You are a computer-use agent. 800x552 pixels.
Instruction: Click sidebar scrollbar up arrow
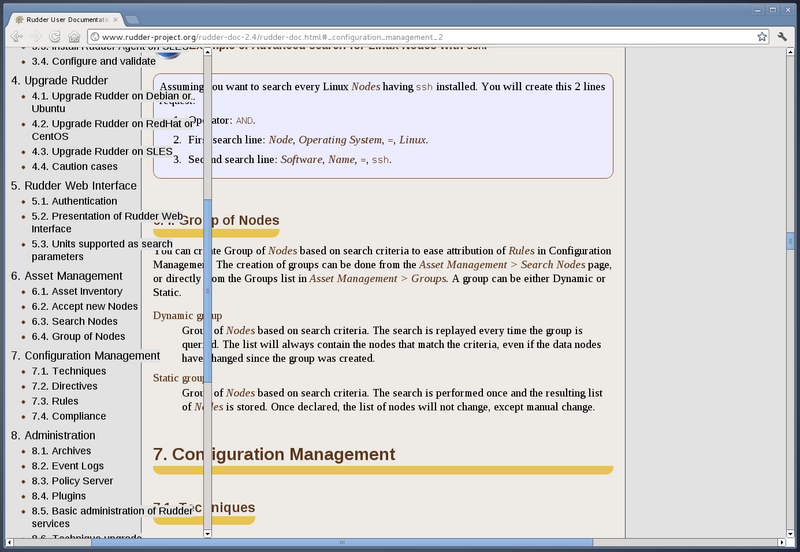(x=207, y=52)
